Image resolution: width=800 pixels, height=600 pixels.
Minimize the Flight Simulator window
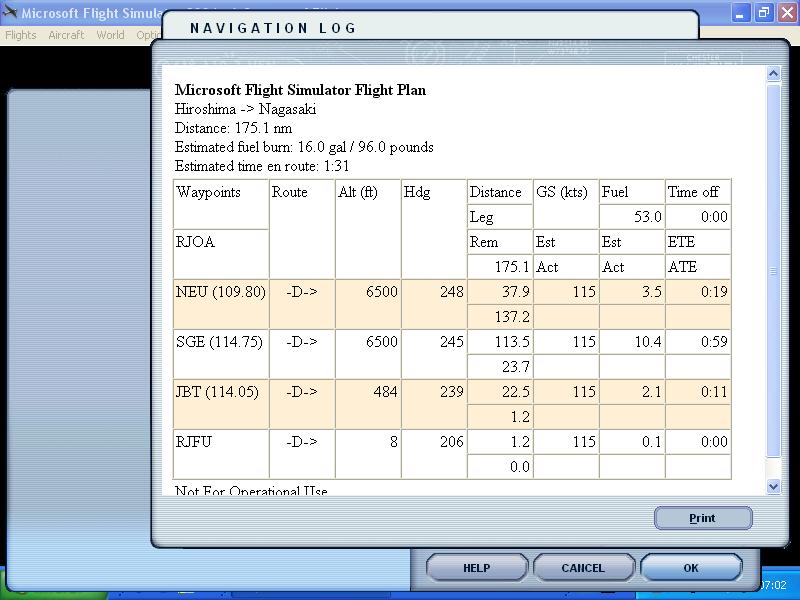tap(740, 13)
